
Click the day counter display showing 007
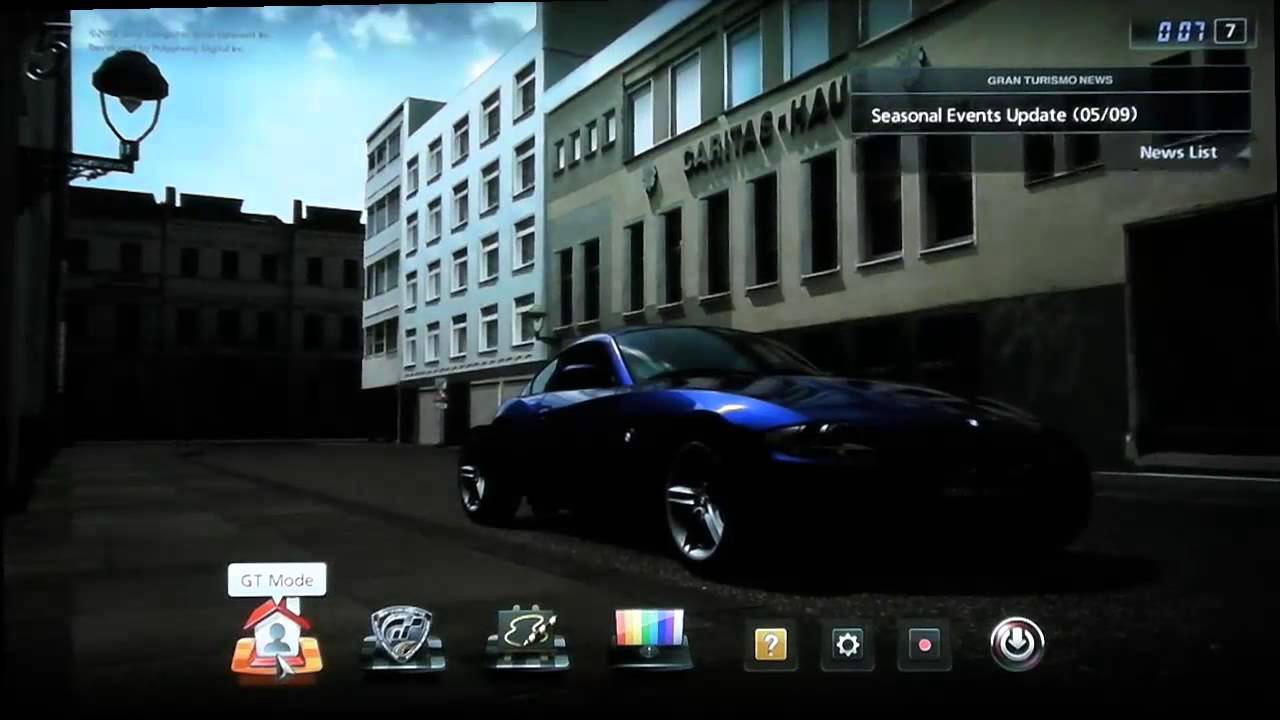coord(1180,32)
